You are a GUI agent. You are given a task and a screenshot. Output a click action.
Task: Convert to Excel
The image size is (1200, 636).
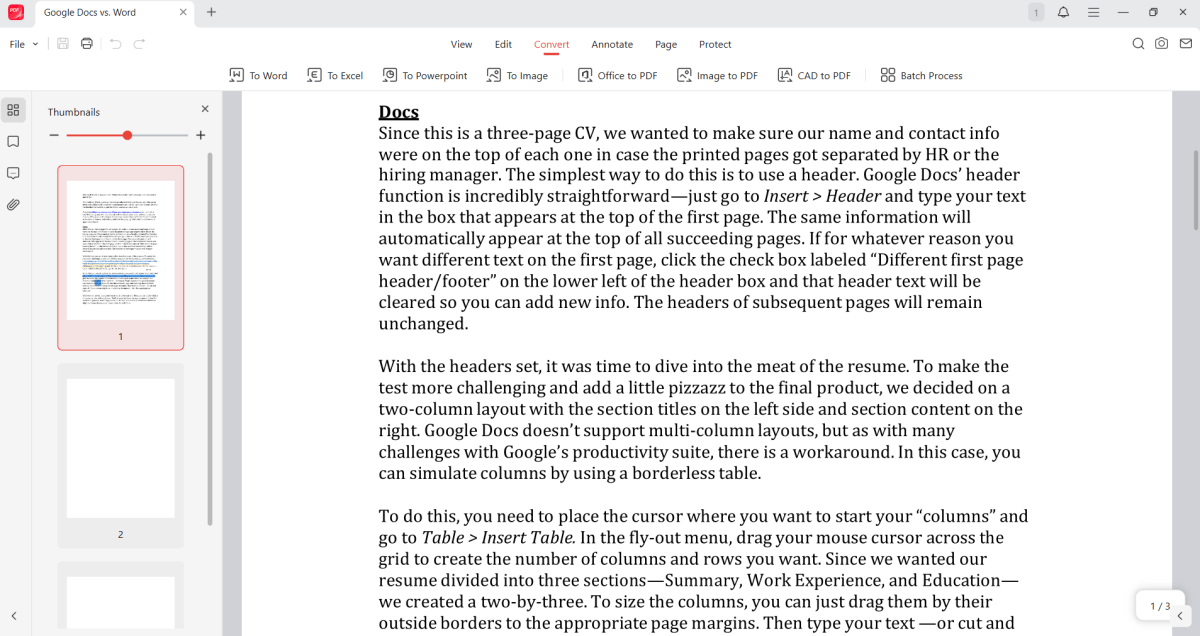point(335,75)
